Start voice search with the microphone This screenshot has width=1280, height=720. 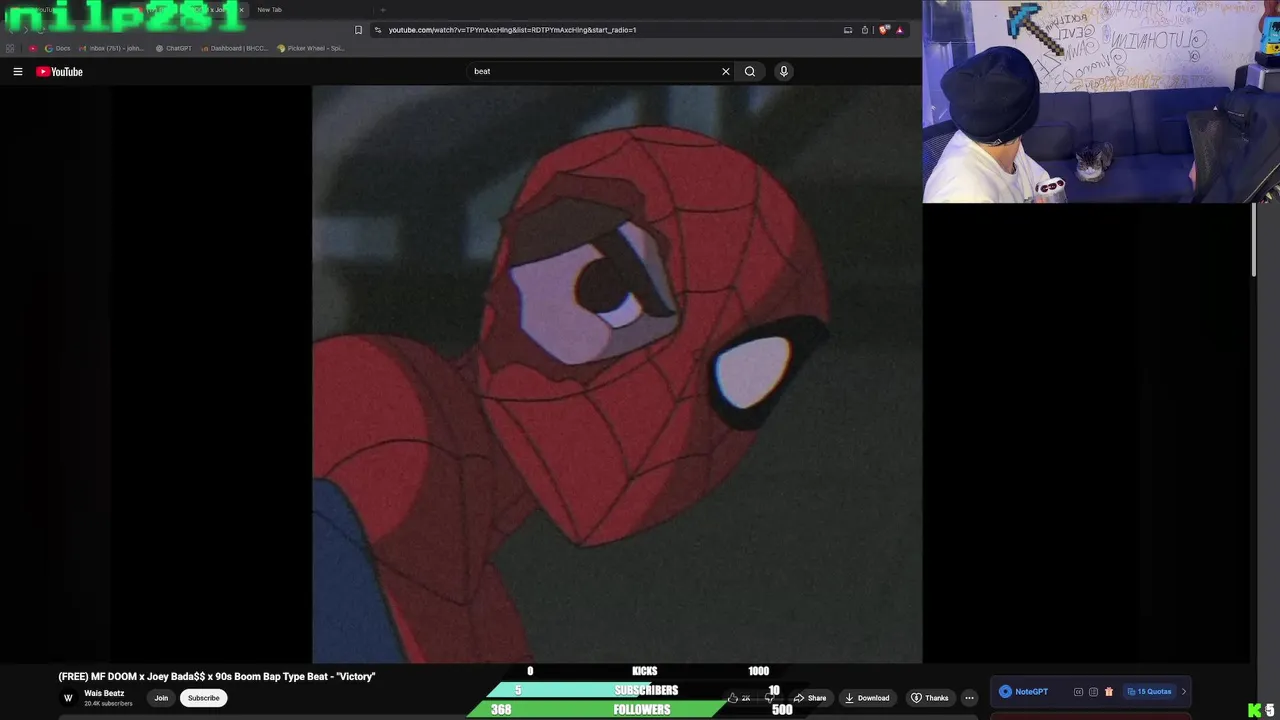[784, 71]
